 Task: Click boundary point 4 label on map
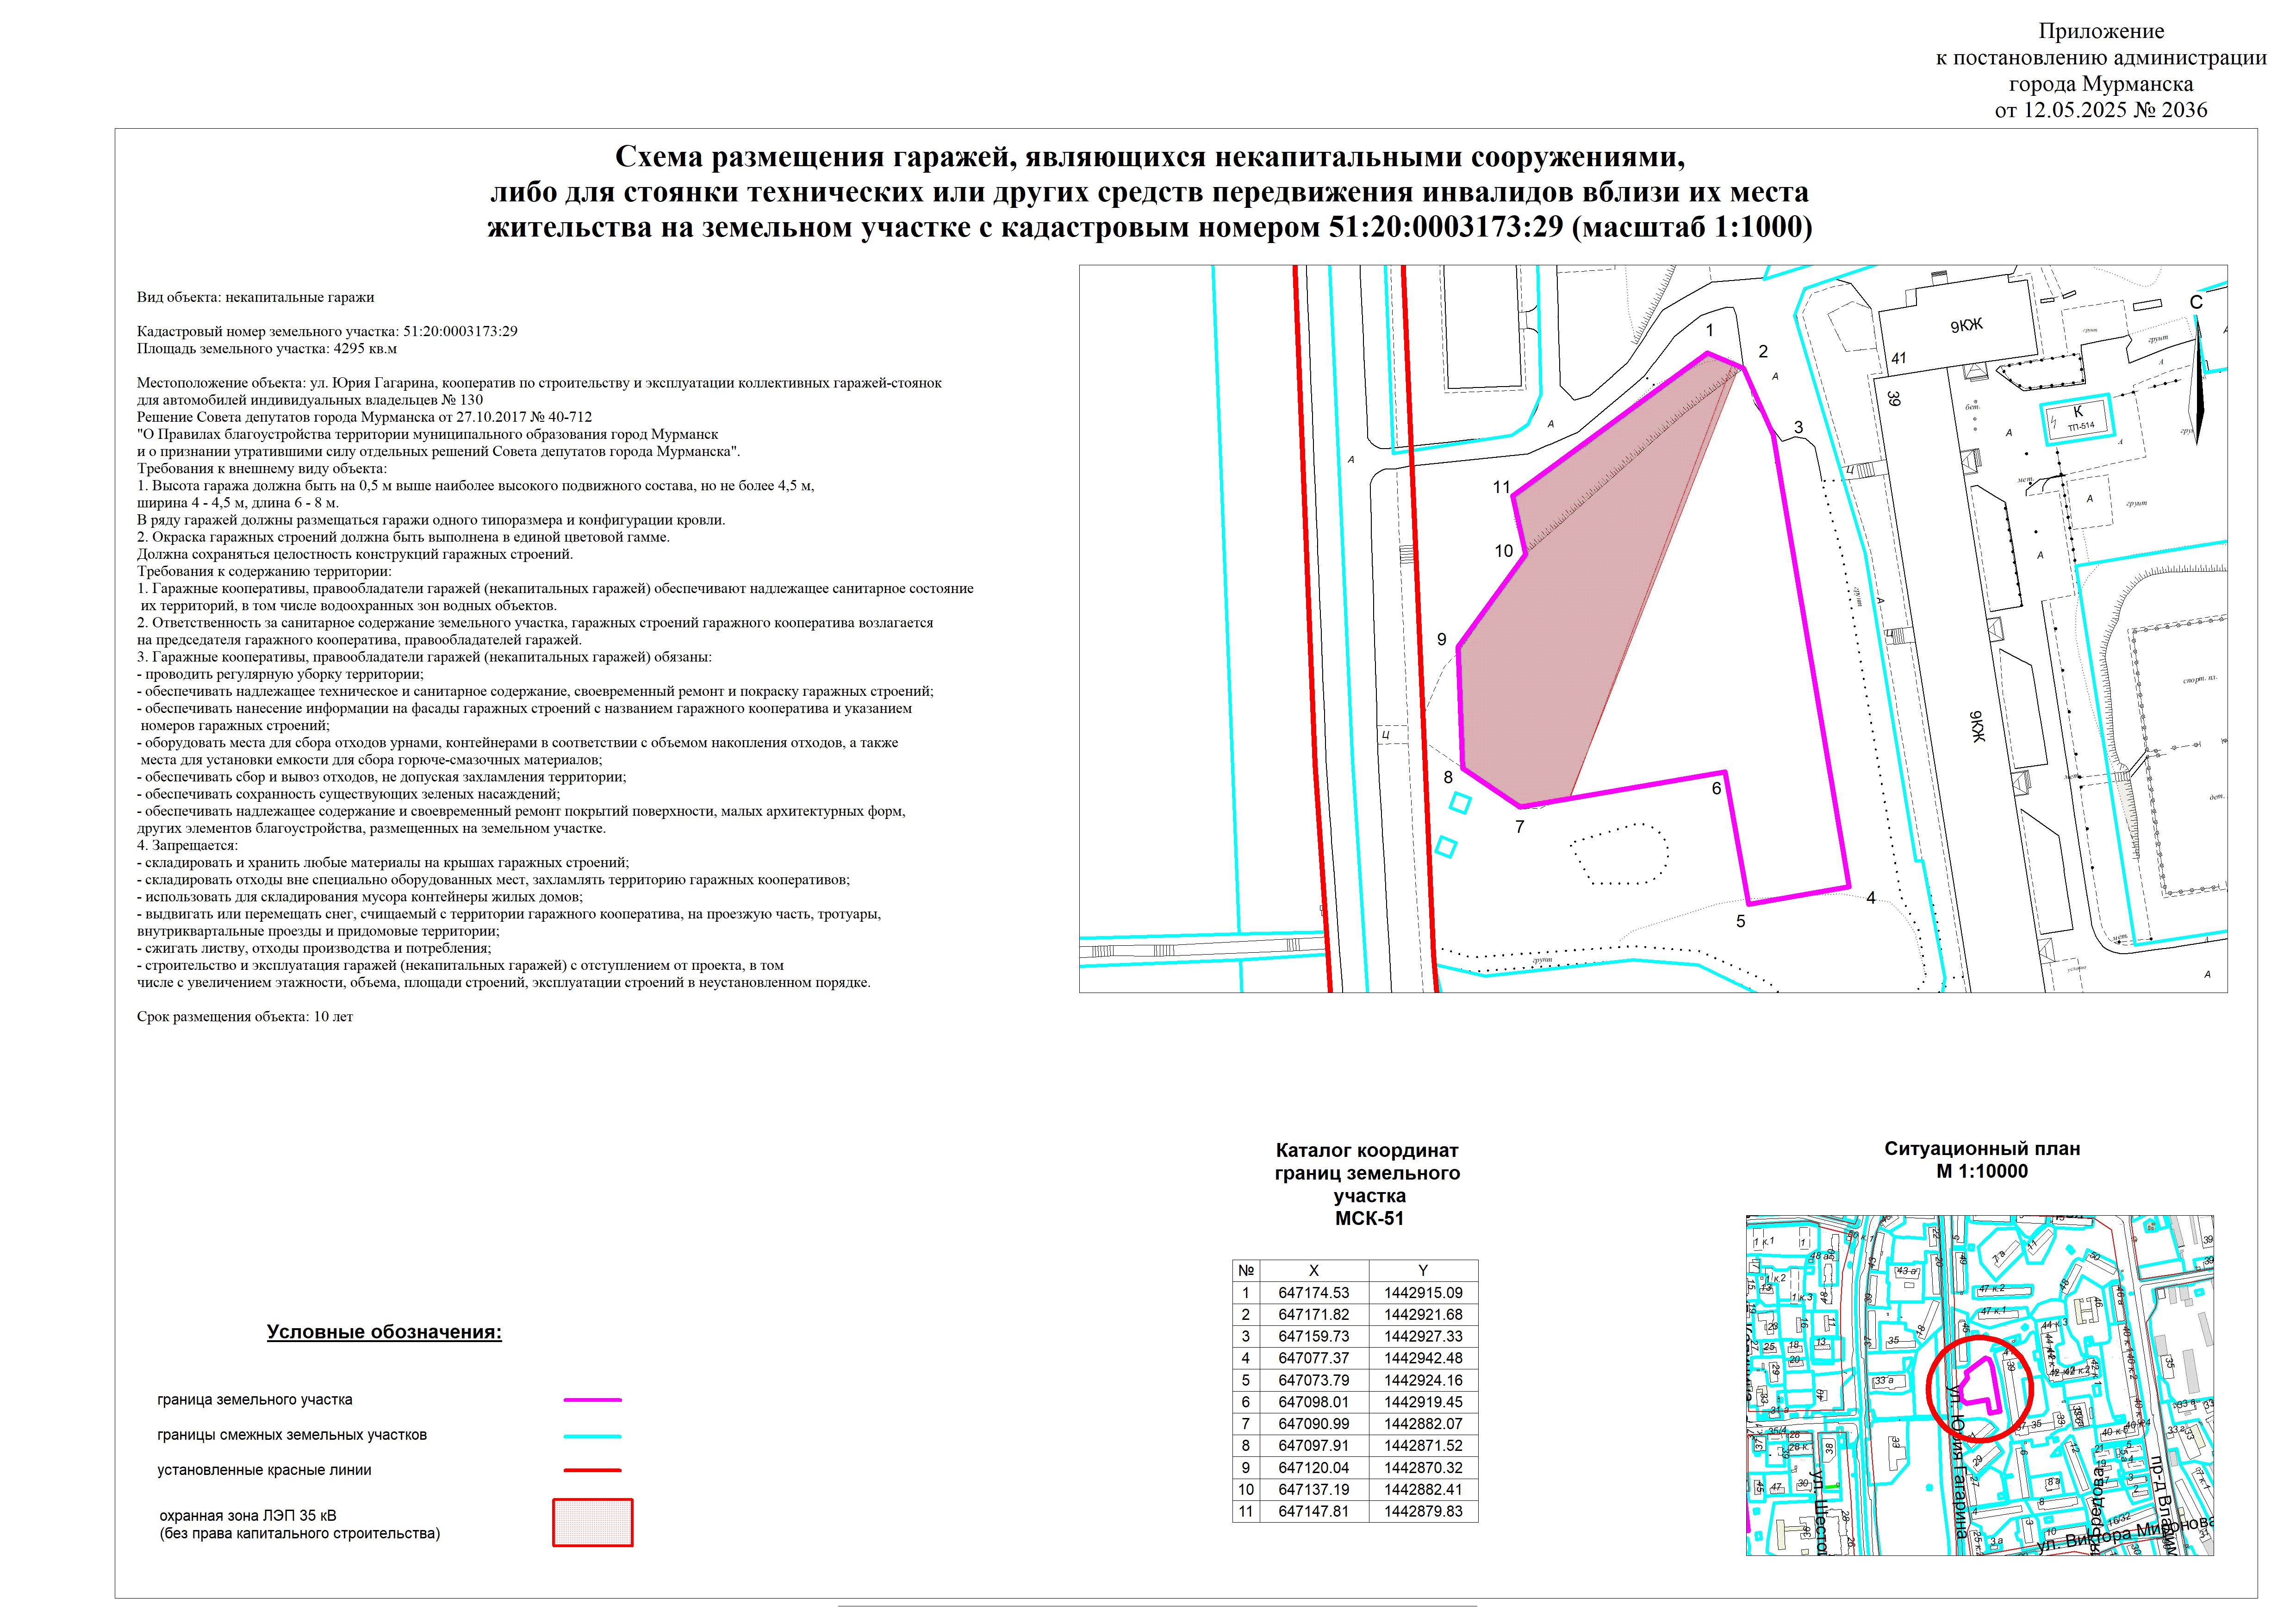click(1870, 898)
